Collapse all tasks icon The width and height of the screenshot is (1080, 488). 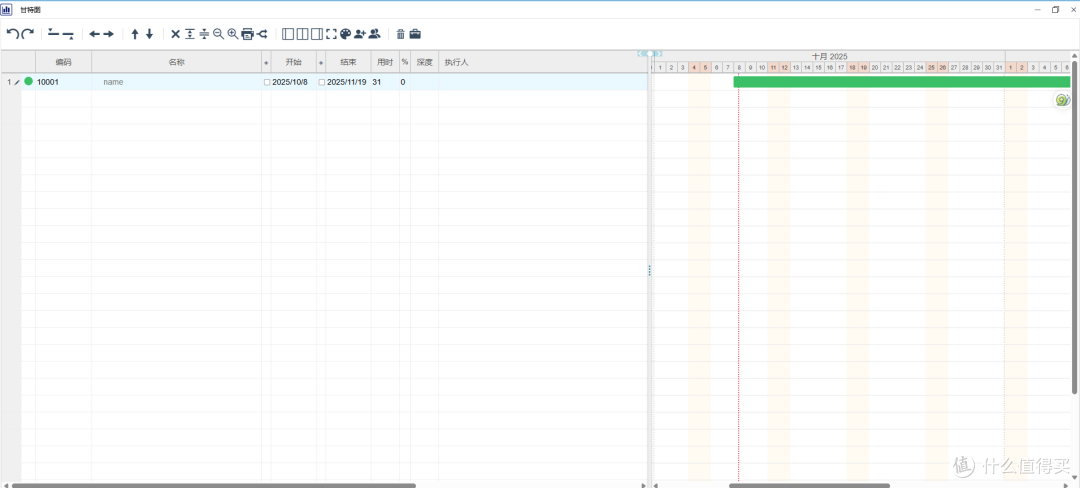tap(204, 34)
